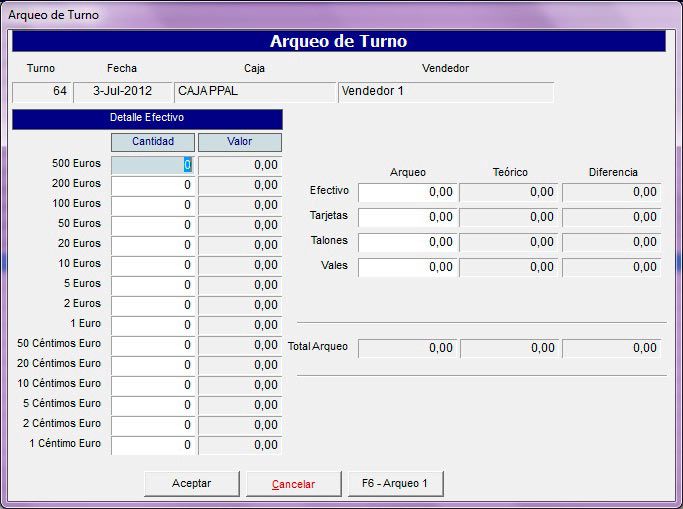Image resolution: width=683 pixels, height=509 pixels.
Task: Focus the 5 Céntimos Euro quantity field
Action: [153, 405]
